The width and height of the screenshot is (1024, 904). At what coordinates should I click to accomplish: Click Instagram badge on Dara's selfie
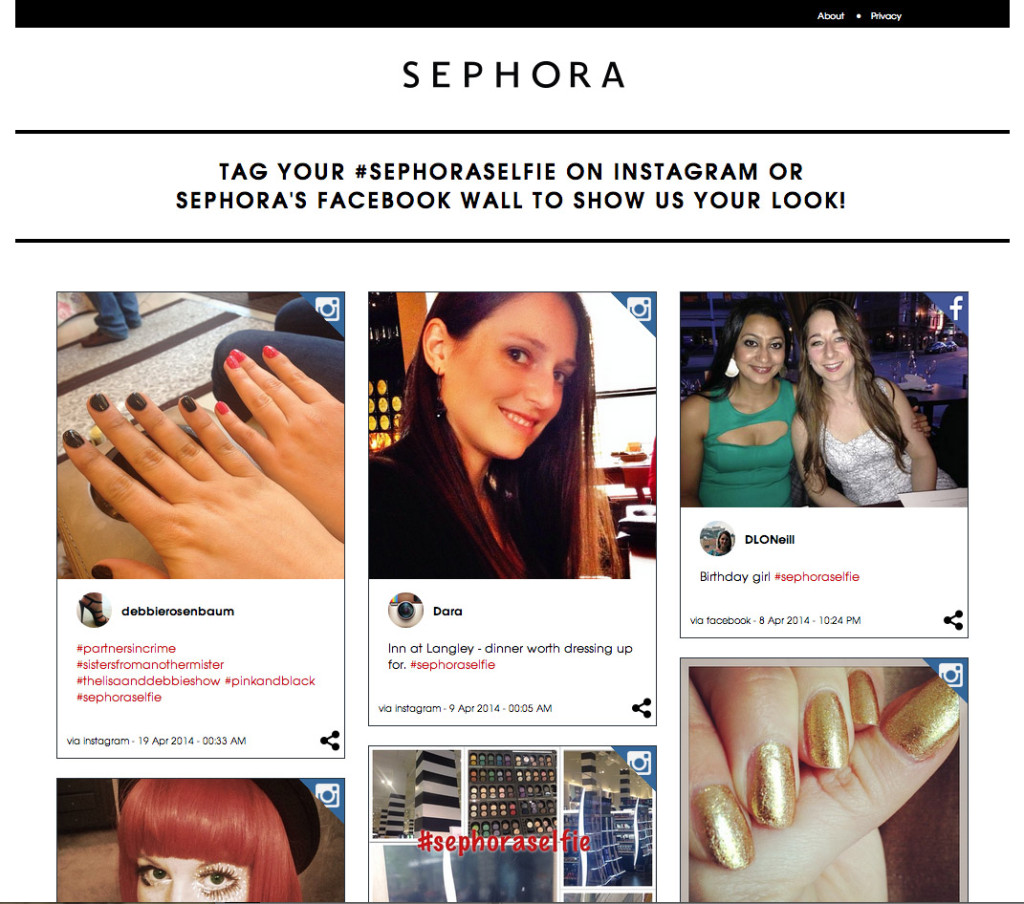point(639,308)
